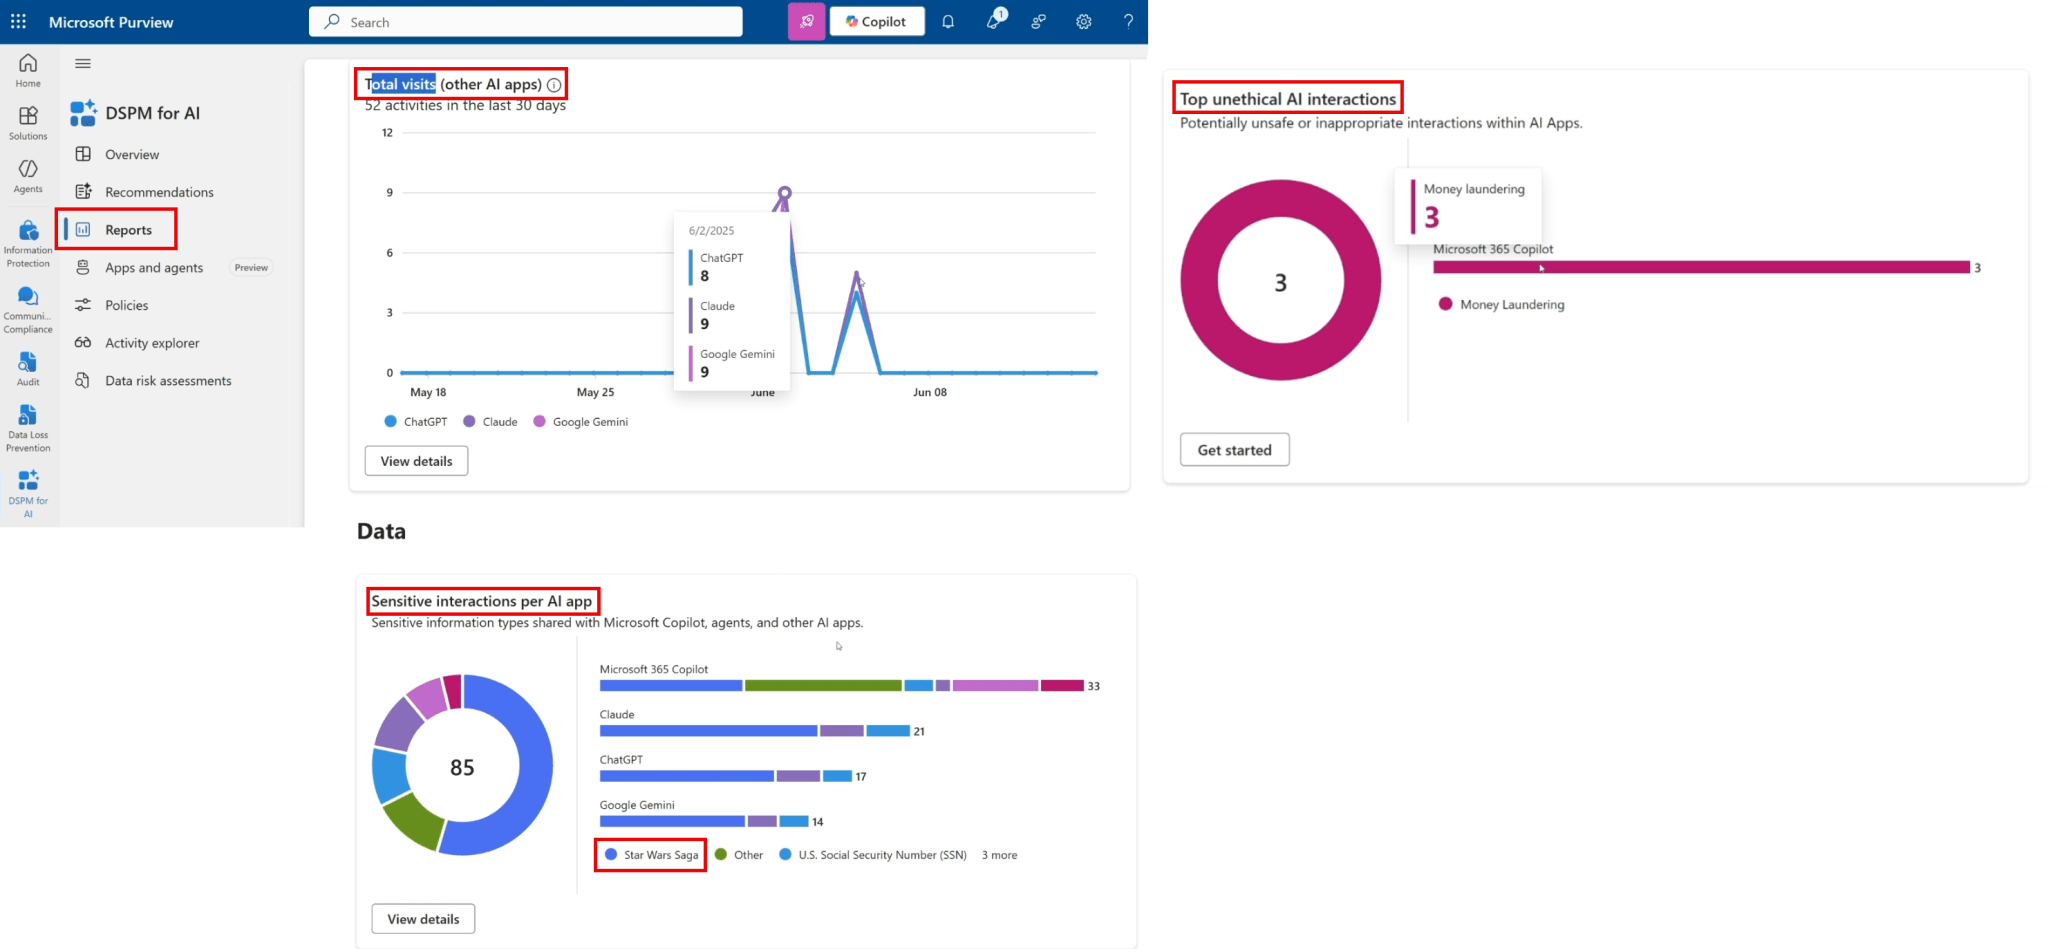This screenshot has width=2046, height=949.
Task: Toggle Google Gemini legend in visits chart
Action: [581, 422]
